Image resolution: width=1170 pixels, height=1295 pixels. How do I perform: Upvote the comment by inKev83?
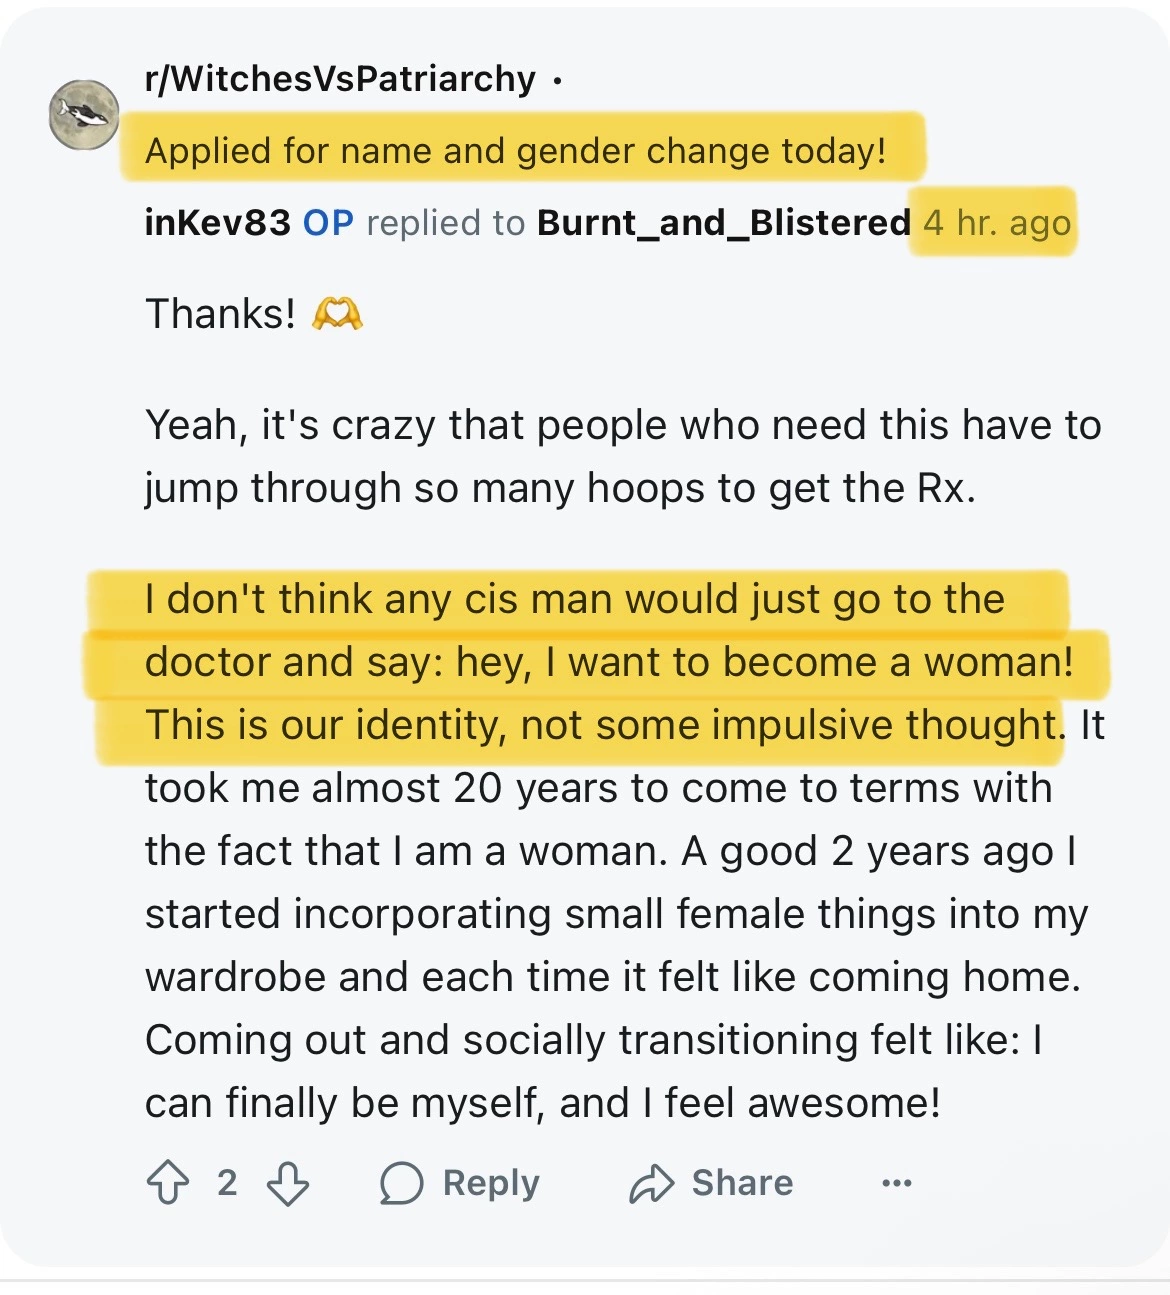coord(168,1183)
